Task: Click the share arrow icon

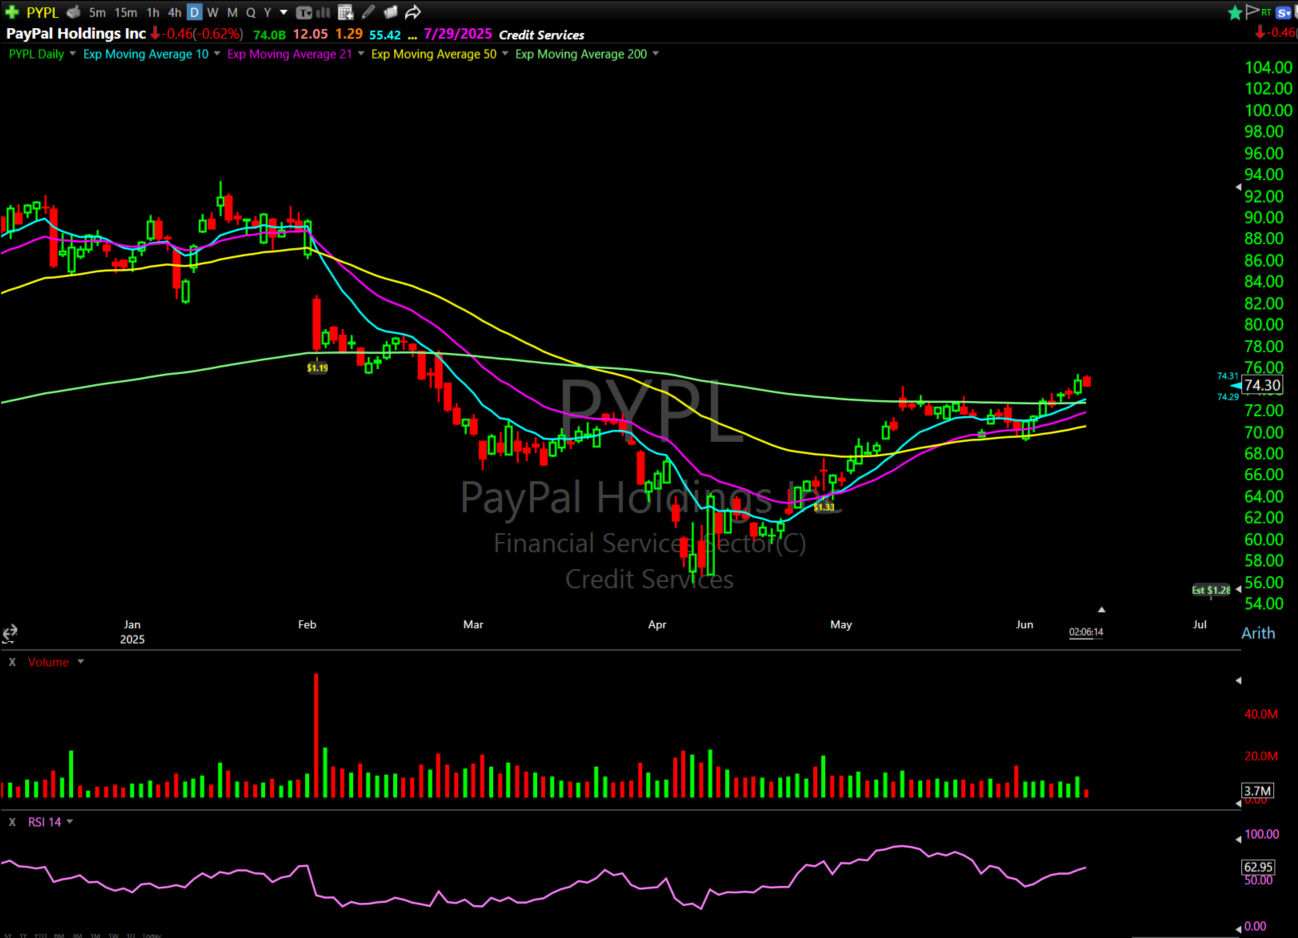Action: 412,12
